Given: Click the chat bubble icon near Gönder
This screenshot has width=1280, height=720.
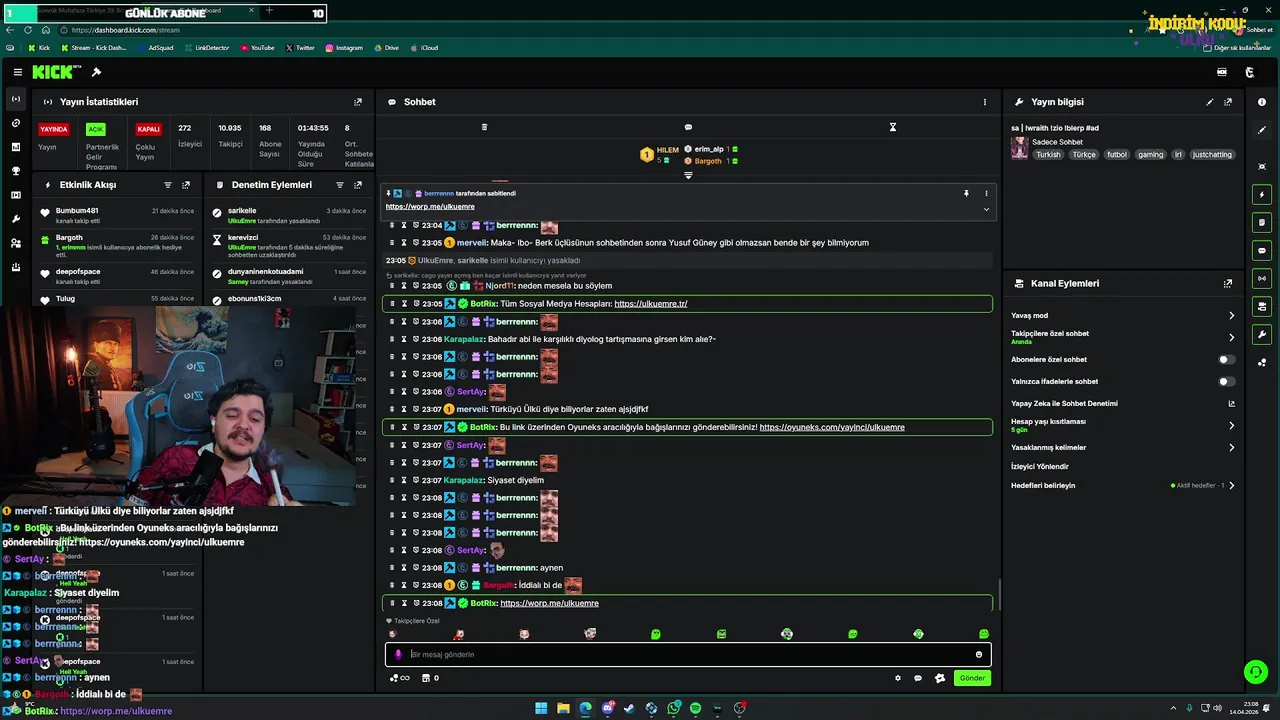Looking at the screenshot, I should click(x=918, y=678).
